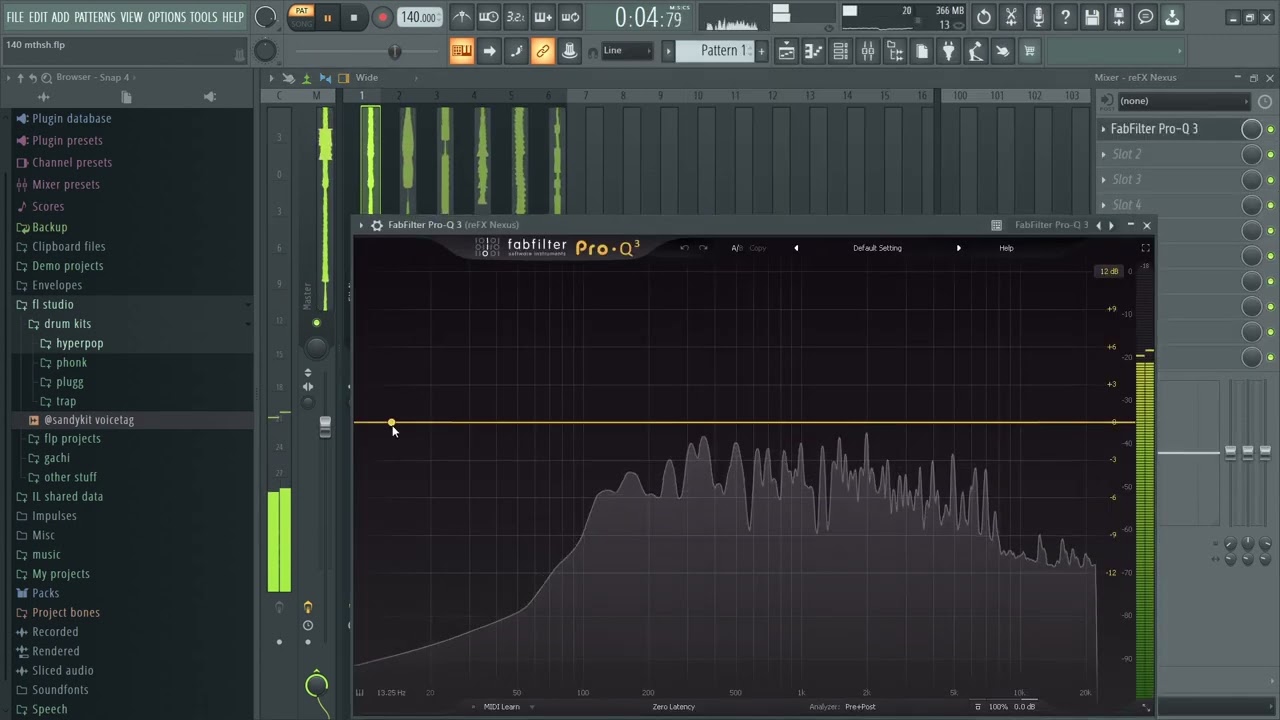Open Pro-Q 3 Help menu

(1006, 248)
